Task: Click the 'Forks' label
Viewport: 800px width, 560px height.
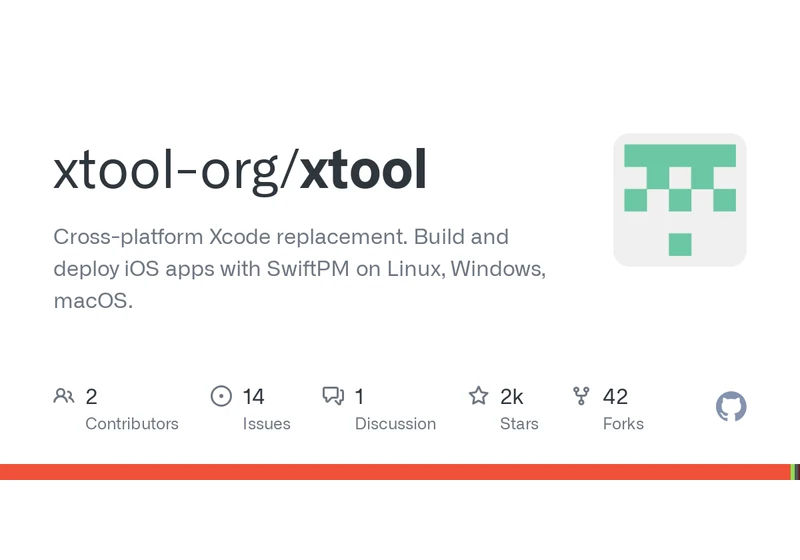Action: (x=623, y=424)
